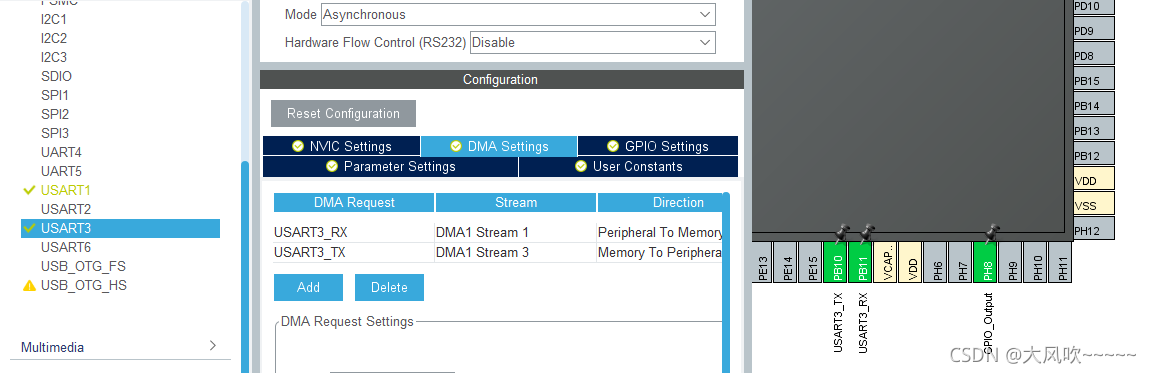Click the Reset Configuration button
This screenshot has height=373, width=1151.
pos(344,114)
